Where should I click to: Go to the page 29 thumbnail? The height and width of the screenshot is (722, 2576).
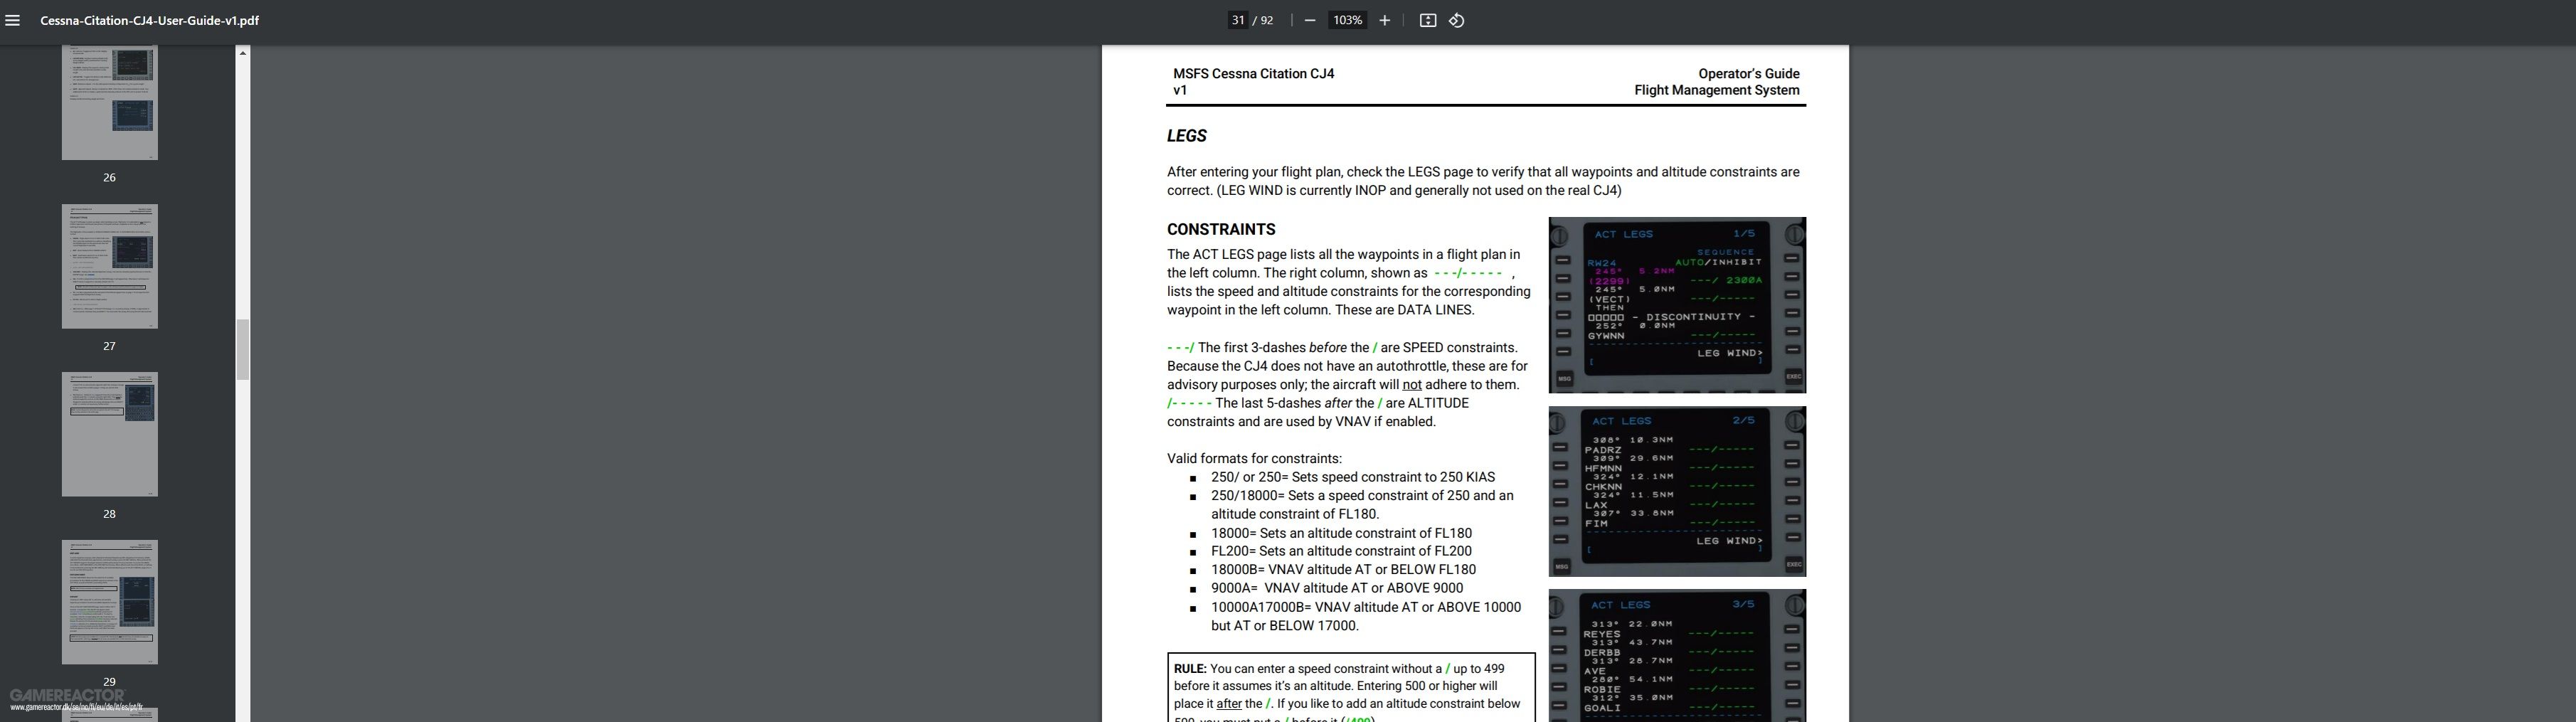pos(110,602)
